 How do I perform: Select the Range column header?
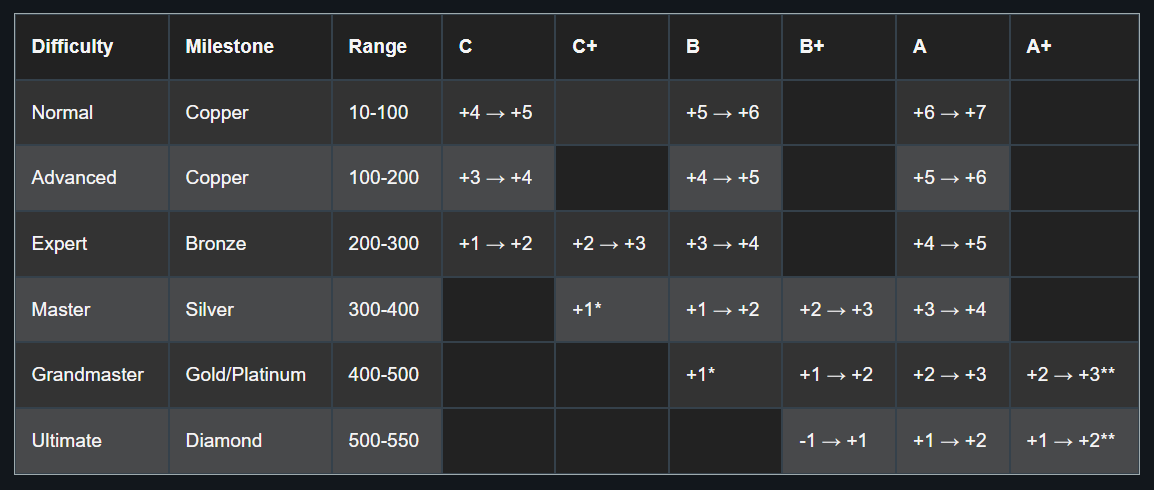coord(377,47)
